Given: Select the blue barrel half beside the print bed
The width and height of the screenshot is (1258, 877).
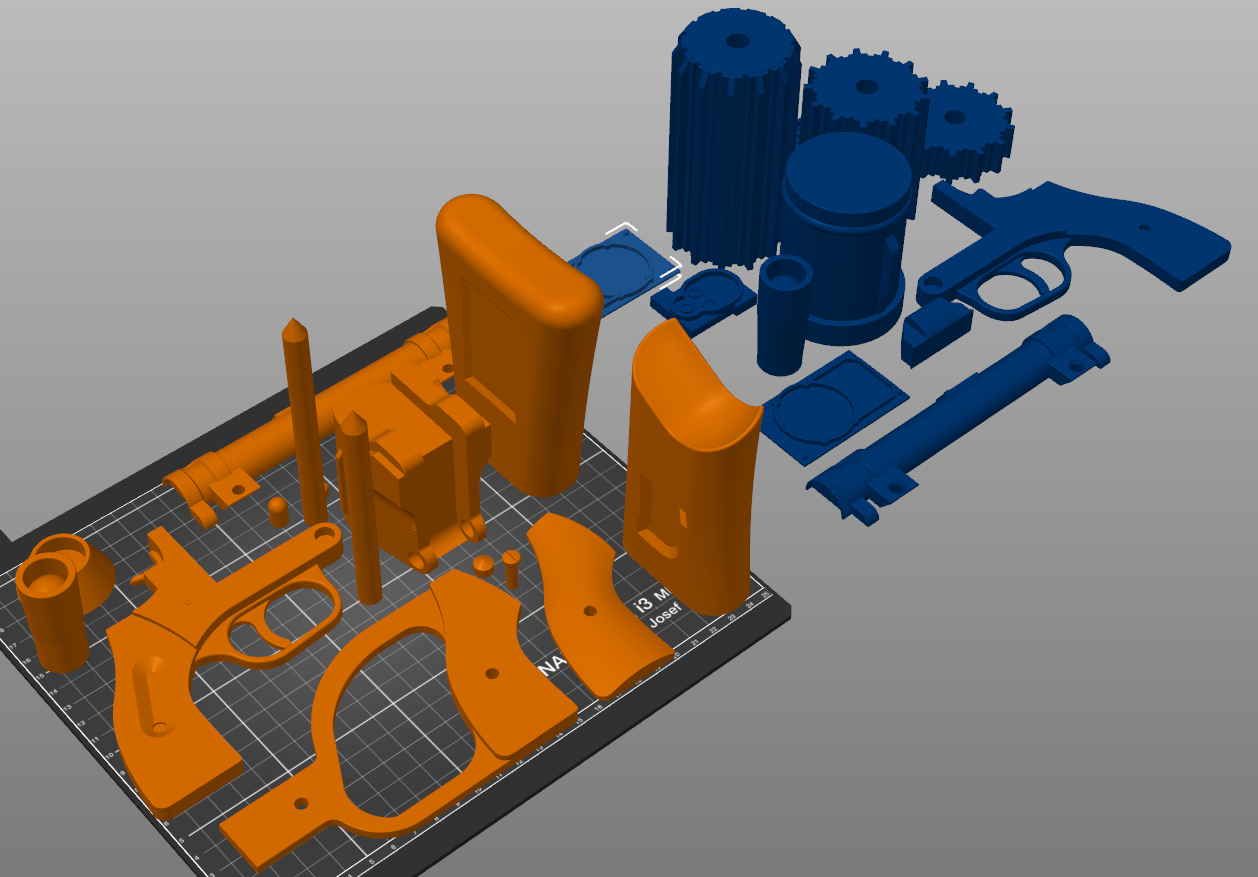Looking at the screenshot, I should click(955, 420).
